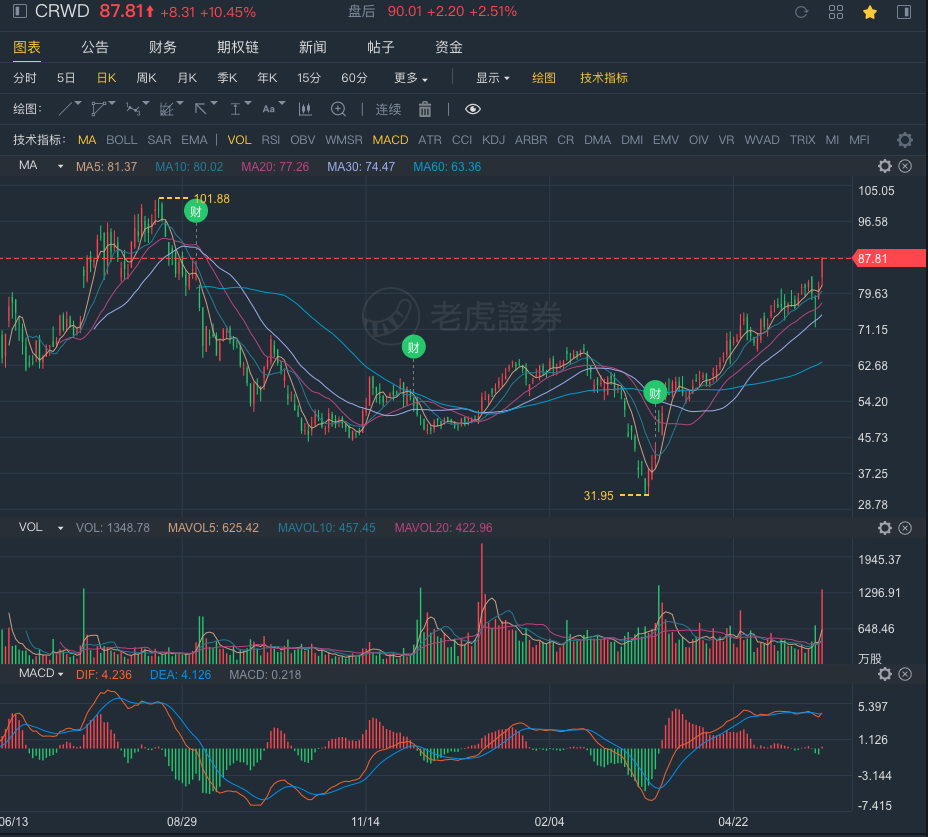928x837 pixels.
Task: Click the candlestick chart icon in drawing bar
Action: [305, 109]
